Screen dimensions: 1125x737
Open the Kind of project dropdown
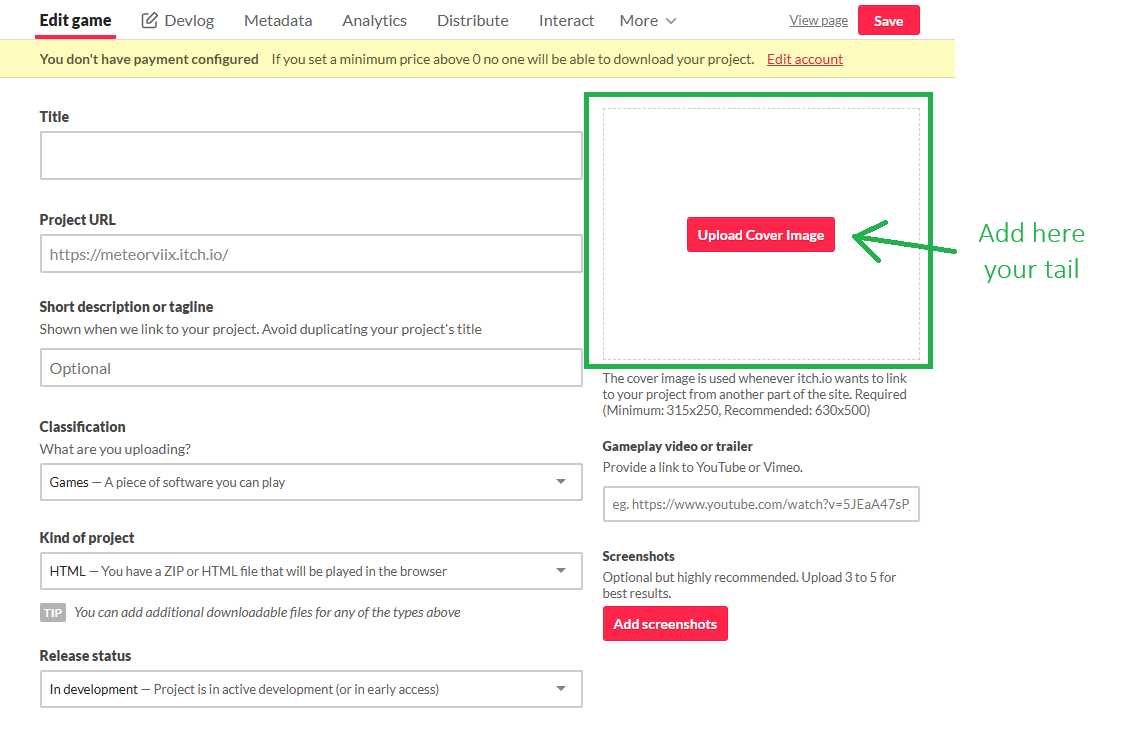coord(311,572)
